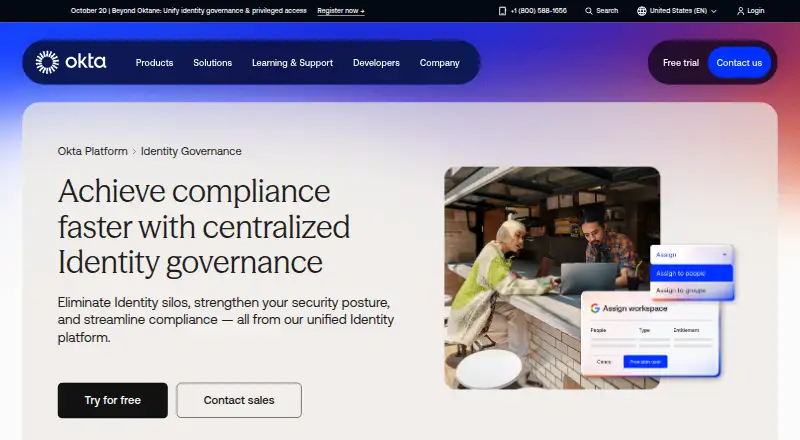The image size is (800, 440).
Task: Click the Okta sunburst logo
Action: (47, 62)
